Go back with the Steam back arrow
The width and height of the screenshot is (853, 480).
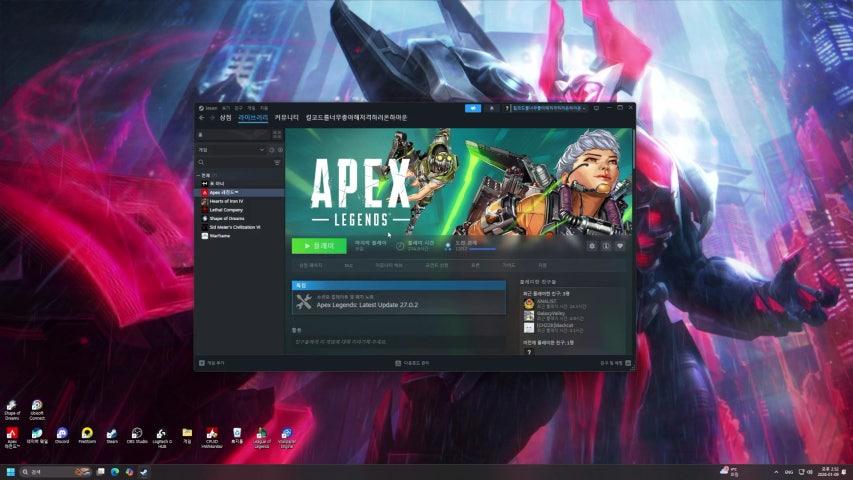(202, 118)
